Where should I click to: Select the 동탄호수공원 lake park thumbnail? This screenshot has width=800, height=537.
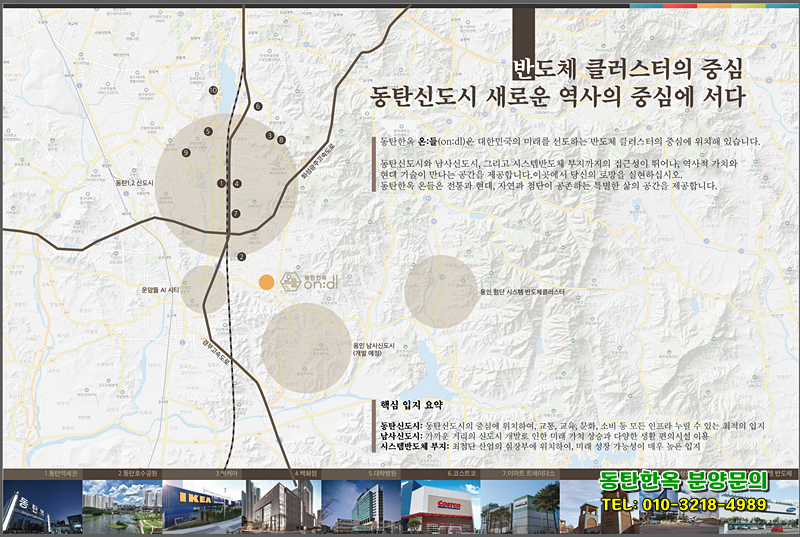122,506
